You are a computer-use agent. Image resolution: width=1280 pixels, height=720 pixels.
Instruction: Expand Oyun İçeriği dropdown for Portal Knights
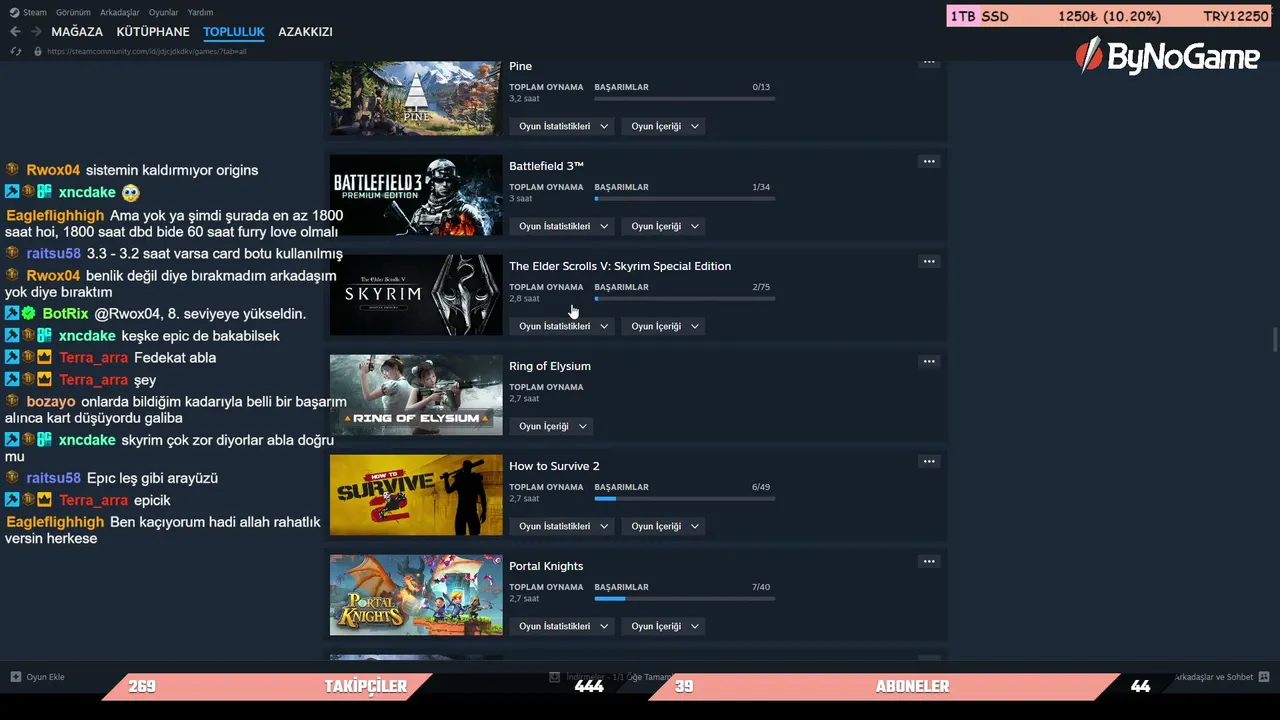point(663,626)
